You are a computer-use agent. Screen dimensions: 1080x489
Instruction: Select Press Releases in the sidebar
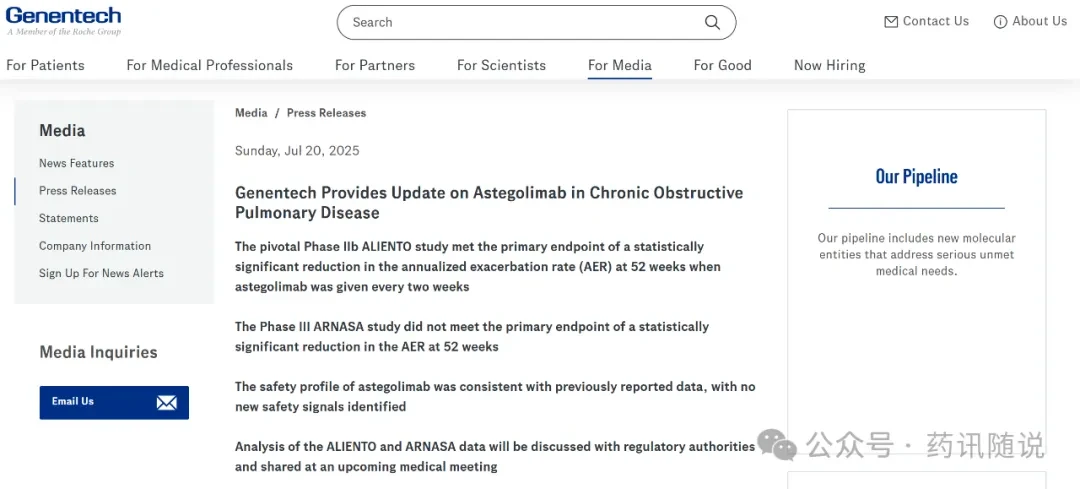78,191
